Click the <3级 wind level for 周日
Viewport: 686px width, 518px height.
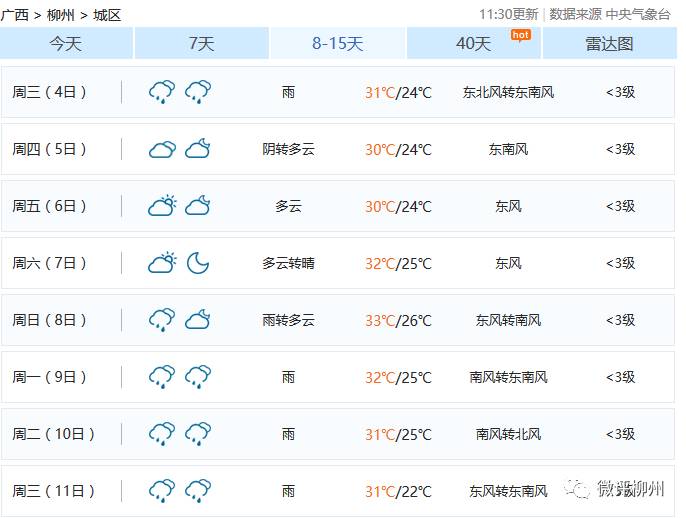620,320
